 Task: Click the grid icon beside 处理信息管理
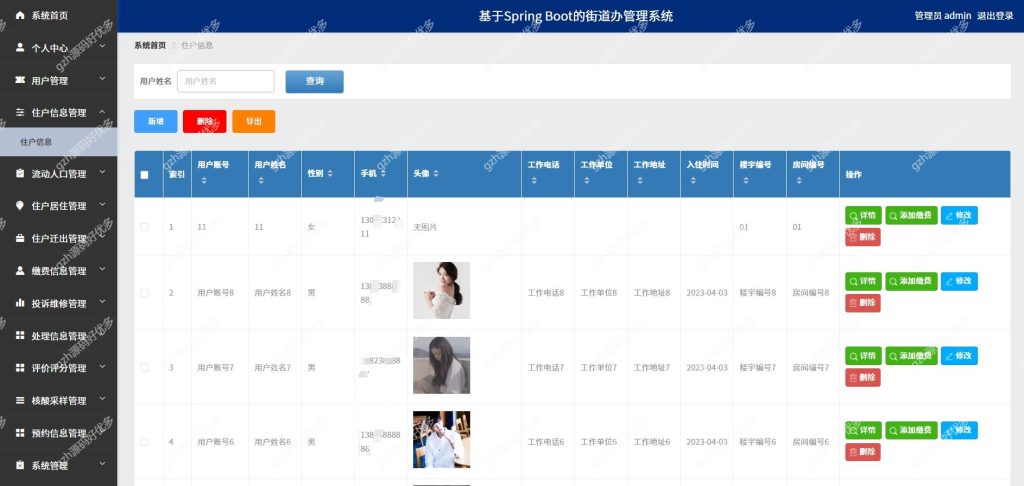pyautogui.click(x=20, y=336)
